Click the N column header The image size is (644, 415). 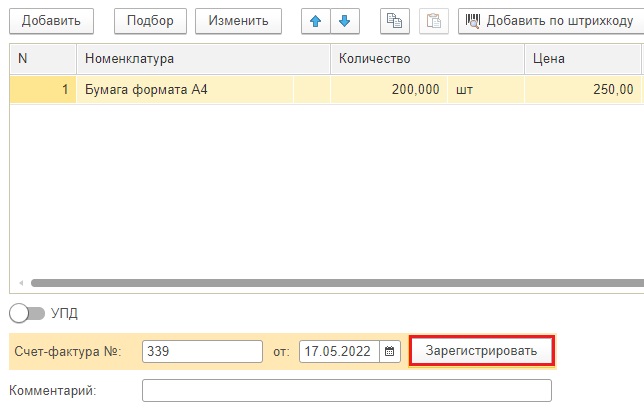coord(43,59)
